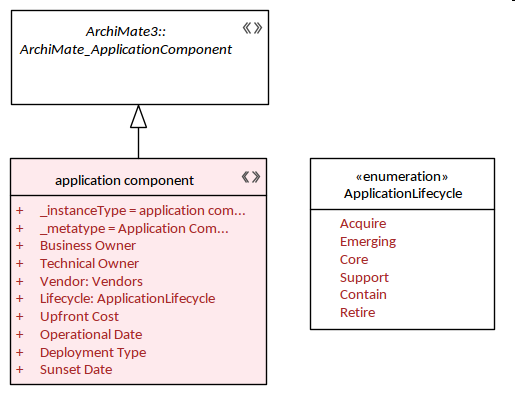Click the plus beside Sunset Date

20,369
